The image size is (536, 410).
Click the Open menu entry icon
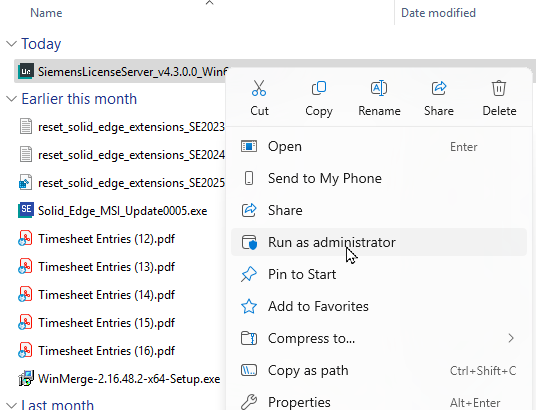[x=249, y=146]
